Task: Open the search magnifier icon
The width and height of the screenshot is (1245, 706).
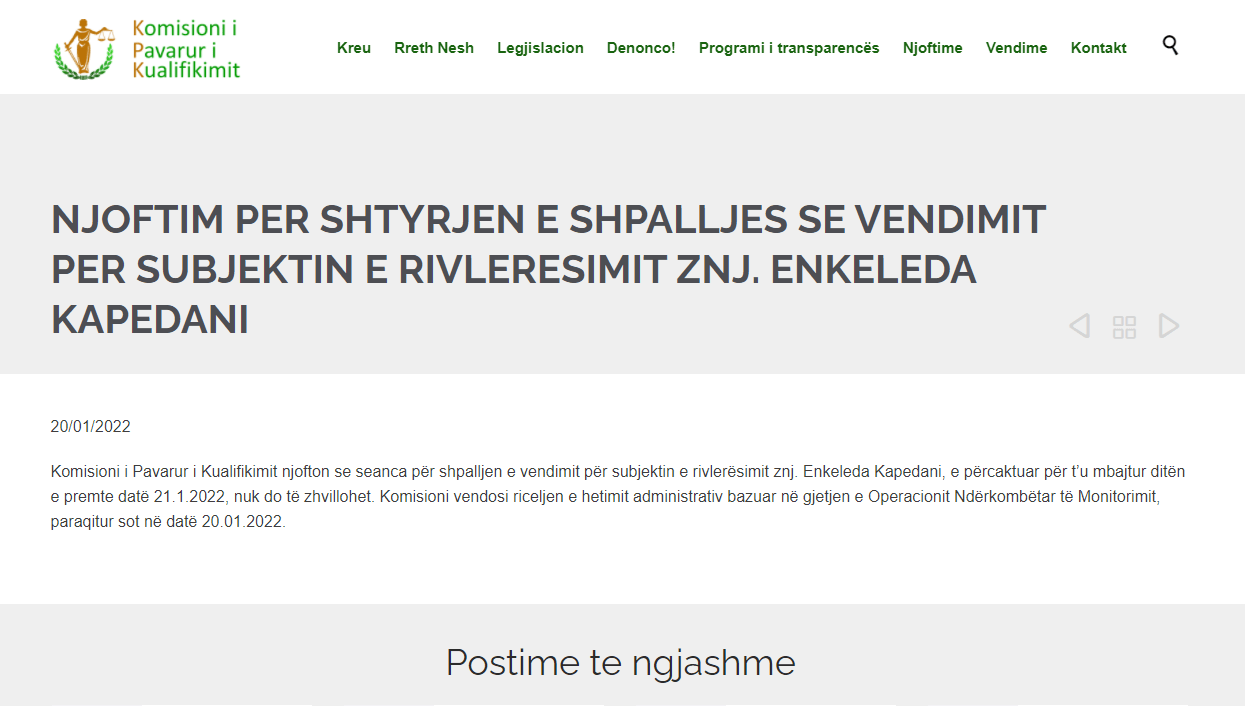Action: 1170,45
